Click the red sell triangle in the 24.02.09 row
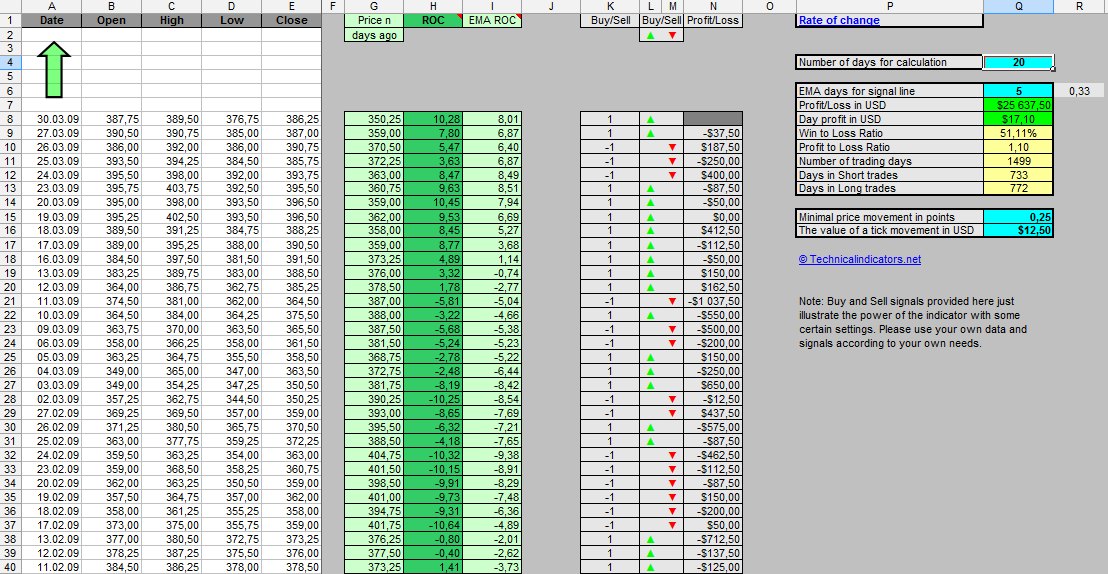This screenshot has width=1108, height=574. (x=672, y=455)
